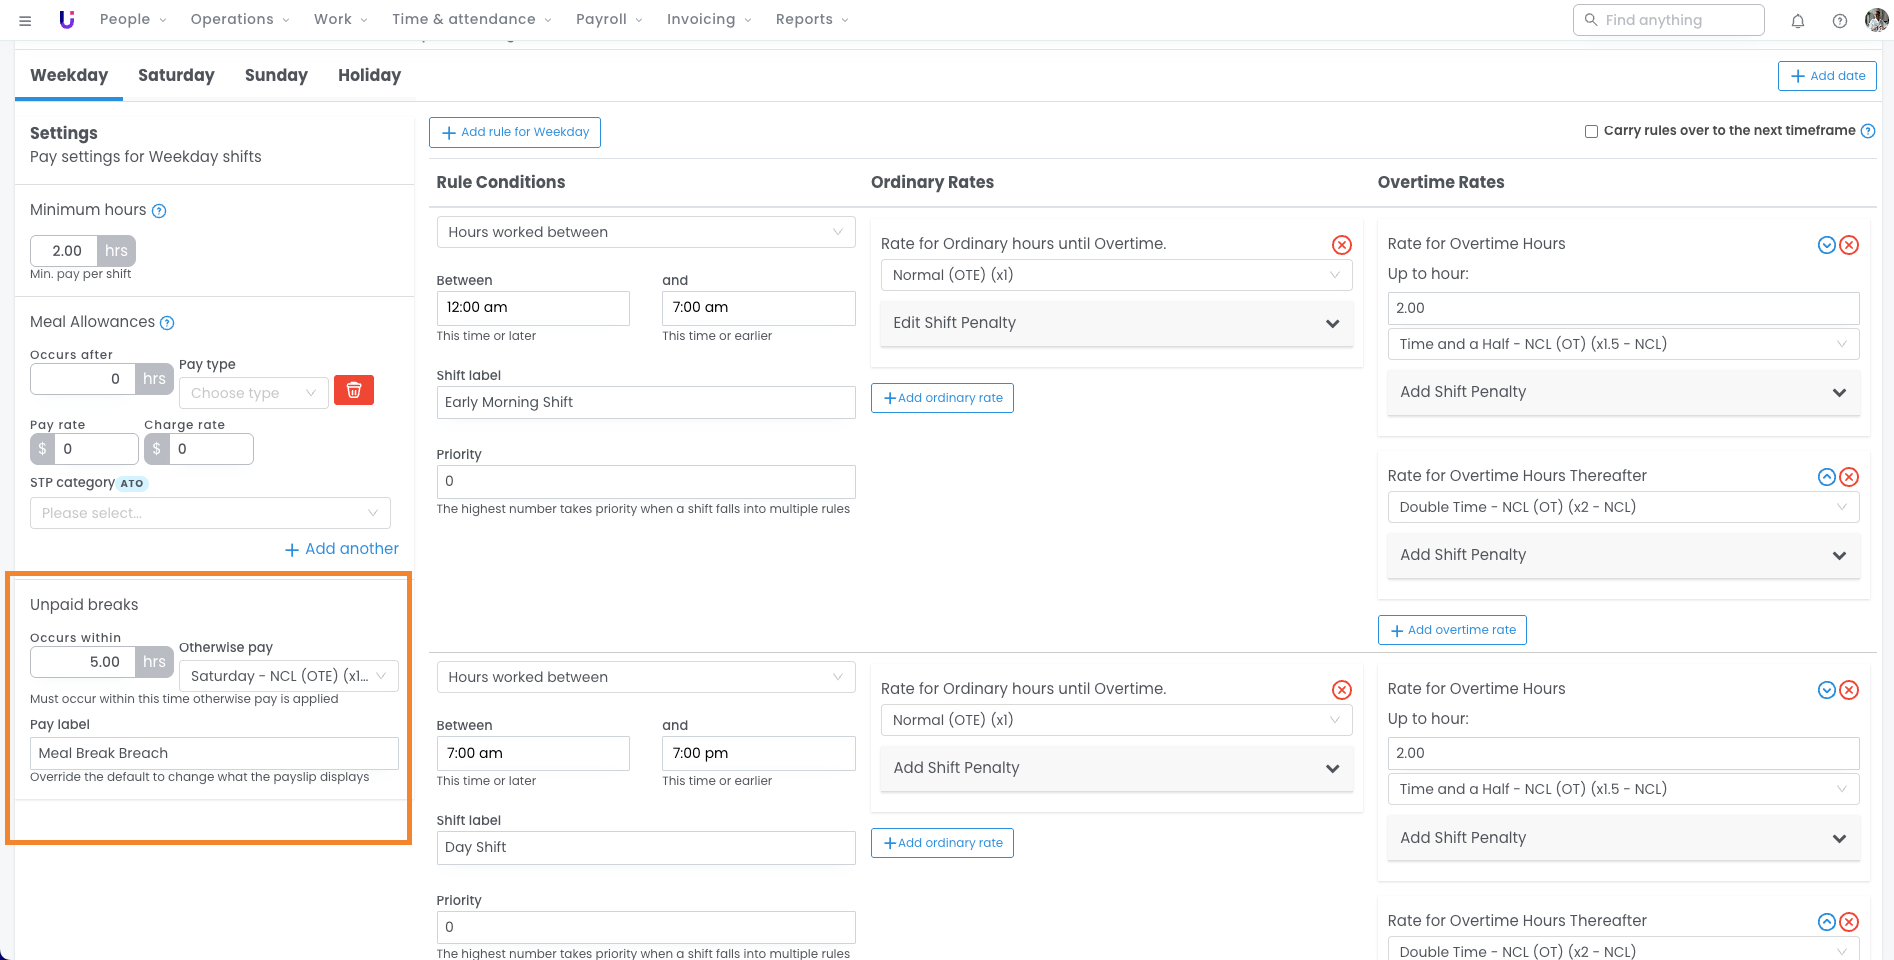Image resolution: width=1894 pixels, height=960 pixels.
Task: Click Add rule for Weekday button
Action: coord(515,132)
